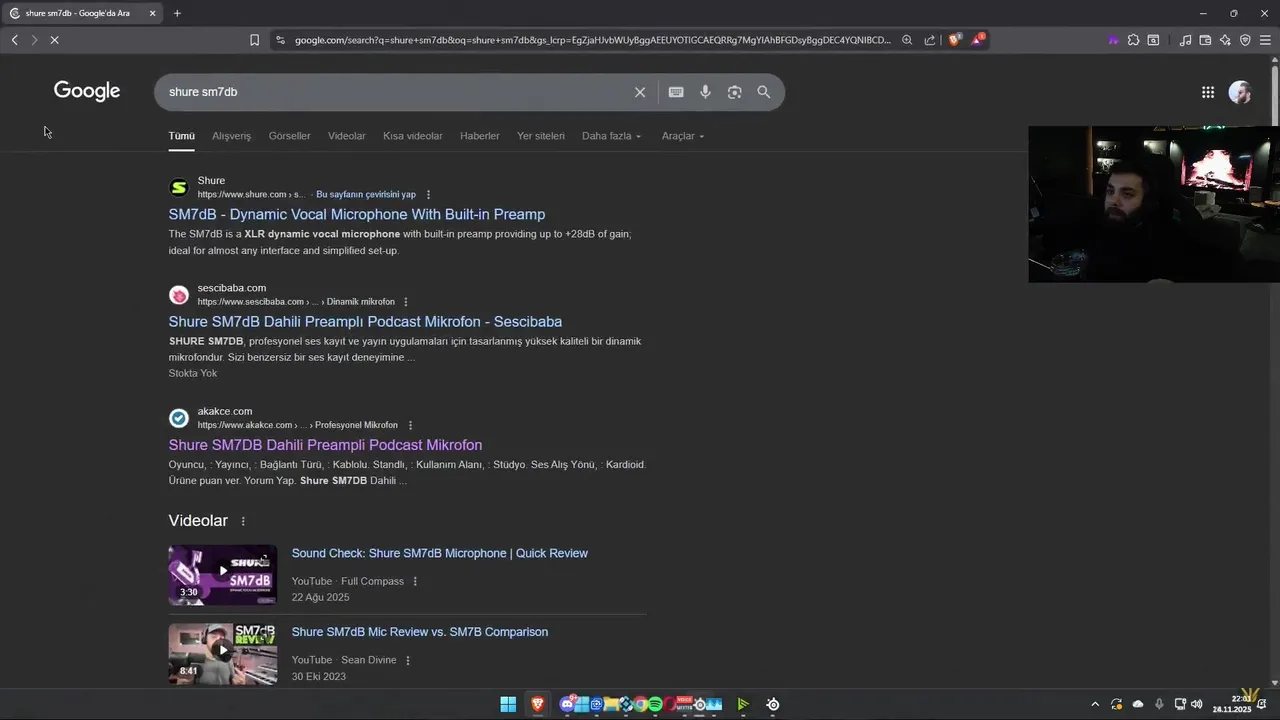The image size is (1280, 720).
Task: Switch to the Videolar tab
Action: pos(347,136)
